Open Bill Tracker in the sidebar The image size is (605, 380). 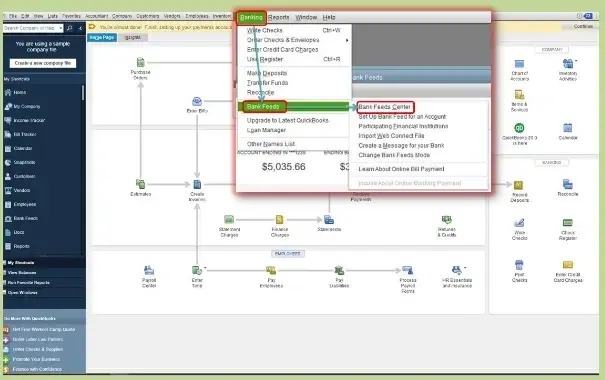click(25, 134)
